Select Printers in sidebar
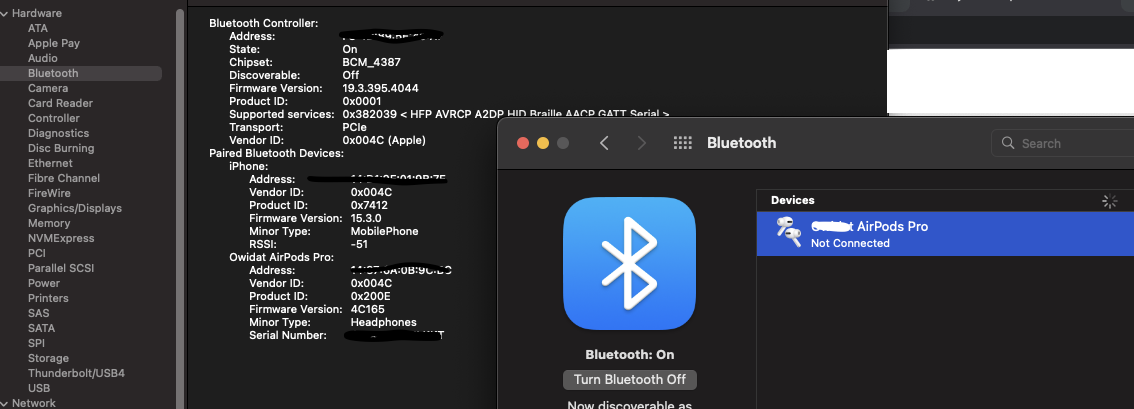The height and width of the screenshot is (409, 1134). 48,298
